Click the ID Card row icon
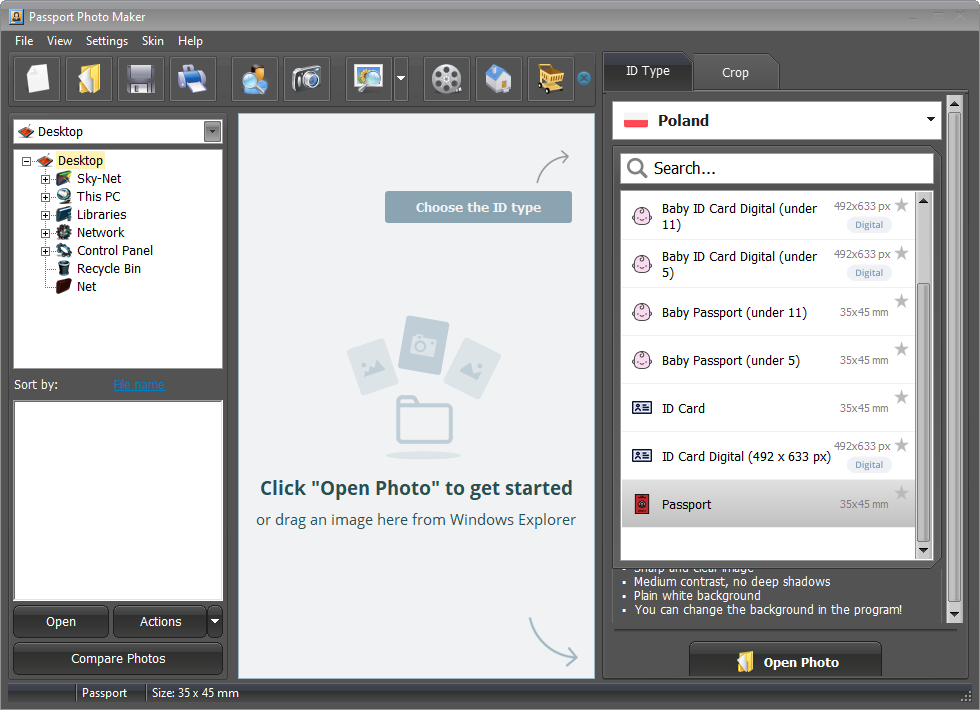980x710 pixels. (642, 408)
